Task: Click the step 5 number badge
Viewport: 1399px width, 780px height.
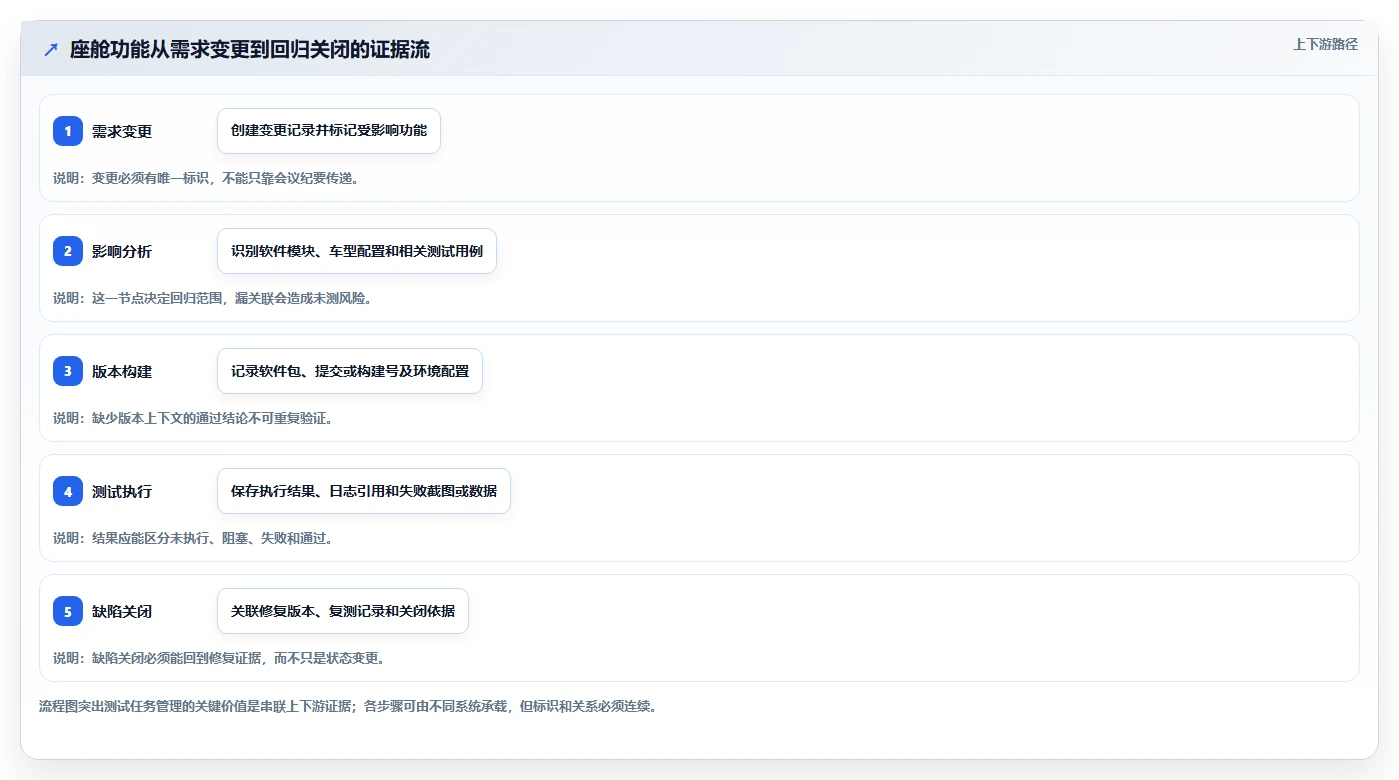Action: click(68, 611)
